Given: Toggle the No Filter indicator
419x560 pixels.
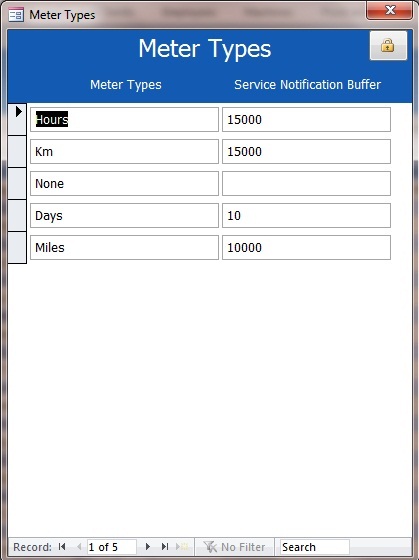Looking at the screenshot, I should coord(234,547).
